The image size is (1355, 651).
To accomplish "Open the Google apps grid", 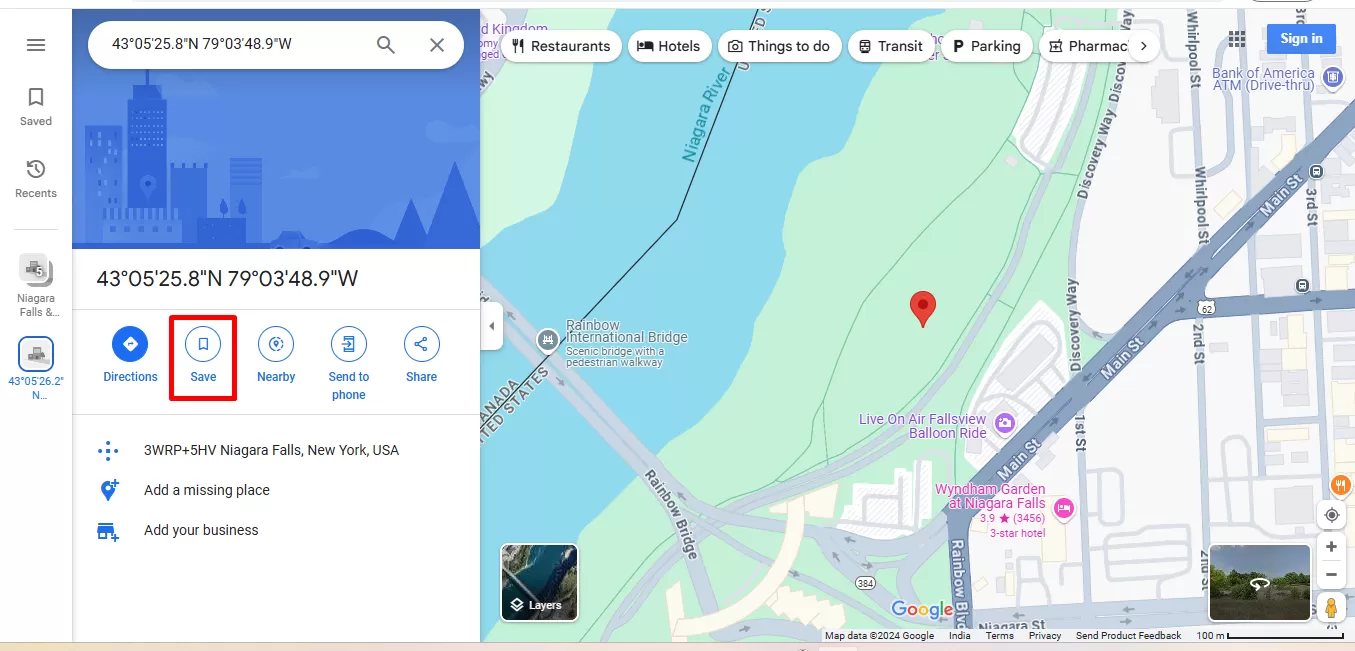I will [x=1237, y=39].
